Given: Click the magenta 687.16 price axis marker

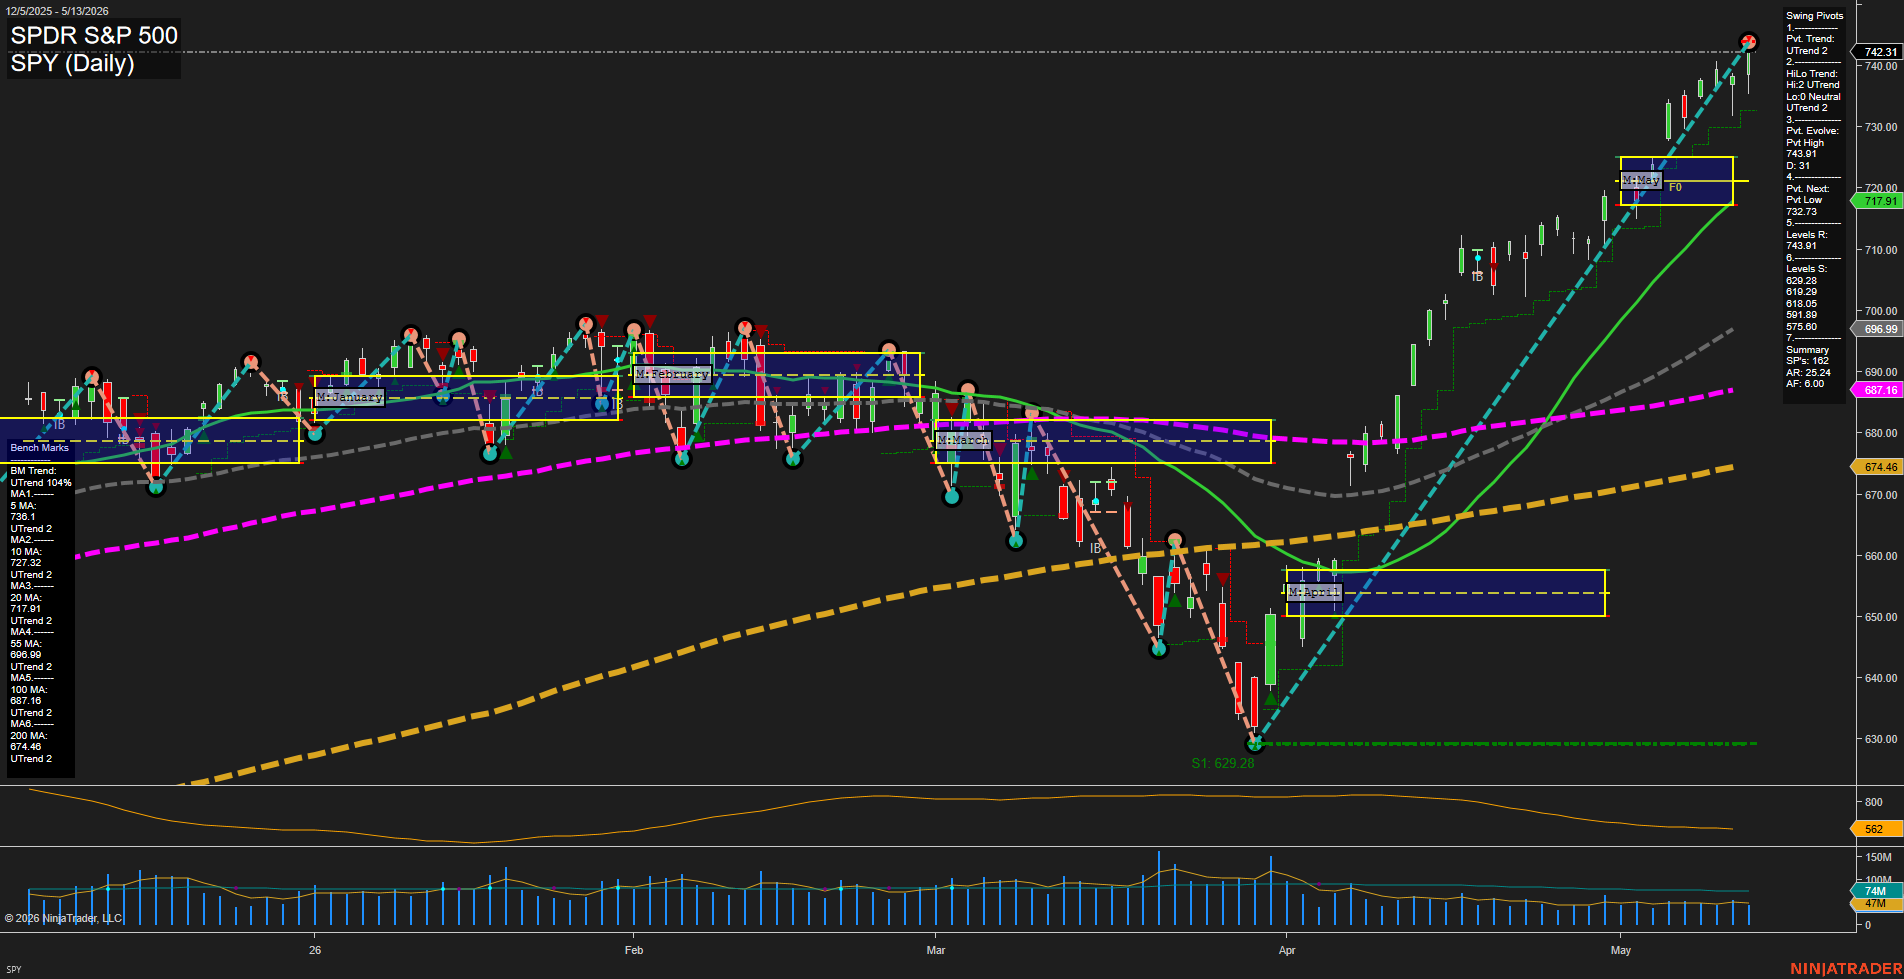Looking at the screenshot, I should [1879, 390].
